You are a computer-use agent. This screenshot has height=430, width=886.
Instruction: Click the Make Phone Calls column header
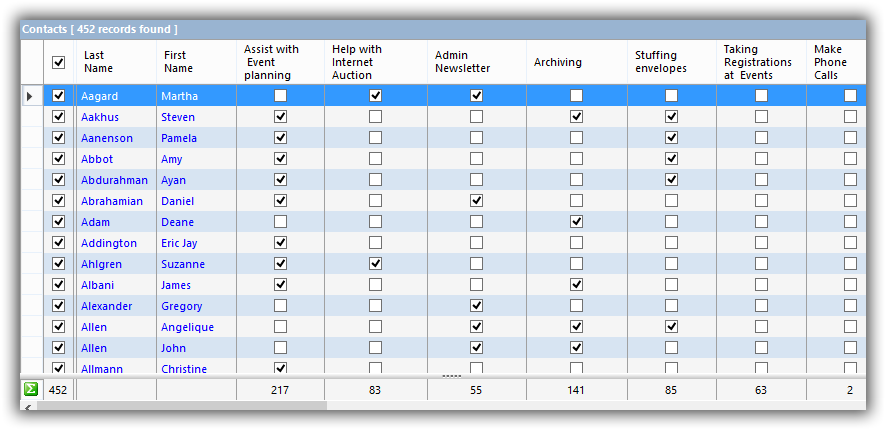coord(830,62)
